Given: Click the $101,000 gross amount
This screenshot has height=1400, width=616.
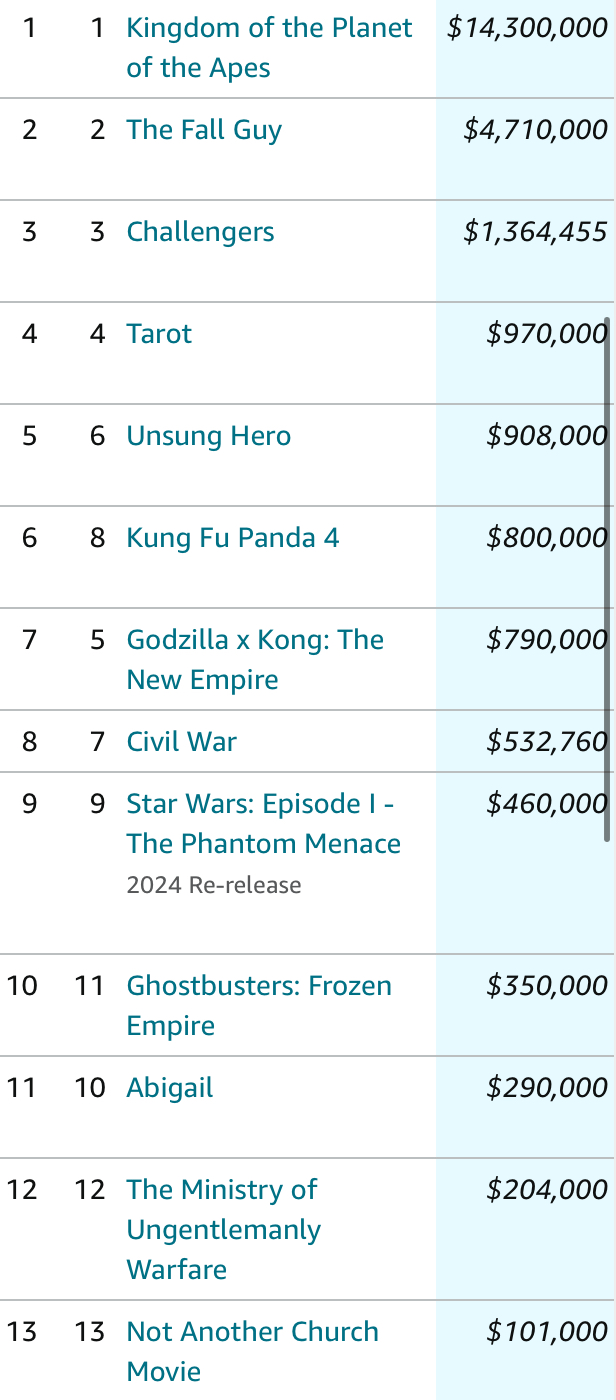Looking at the screenshot, I should 546,1332.
